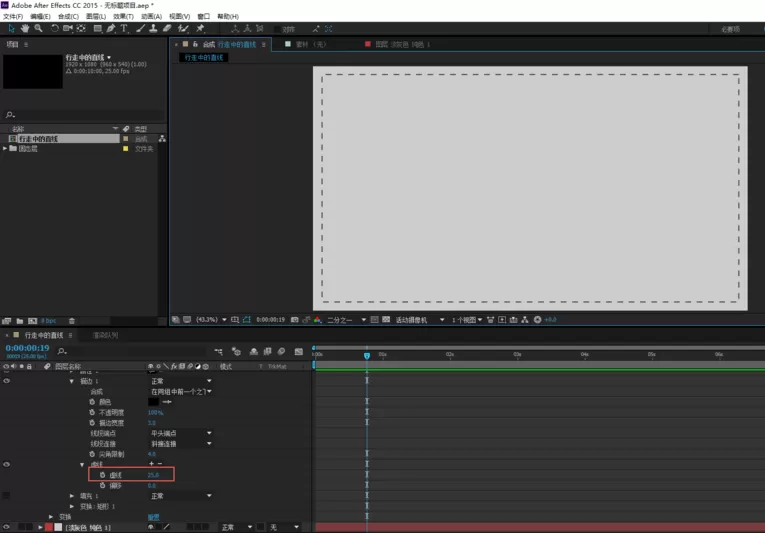Toggle stopwatch for 尖角限制 property
The height and width of the screenshot is (533, 765).
click(92, 454)
